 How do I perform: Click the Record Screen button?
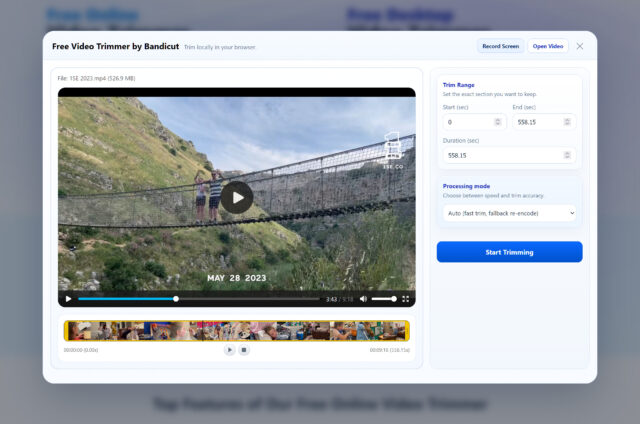coord(500,46)
